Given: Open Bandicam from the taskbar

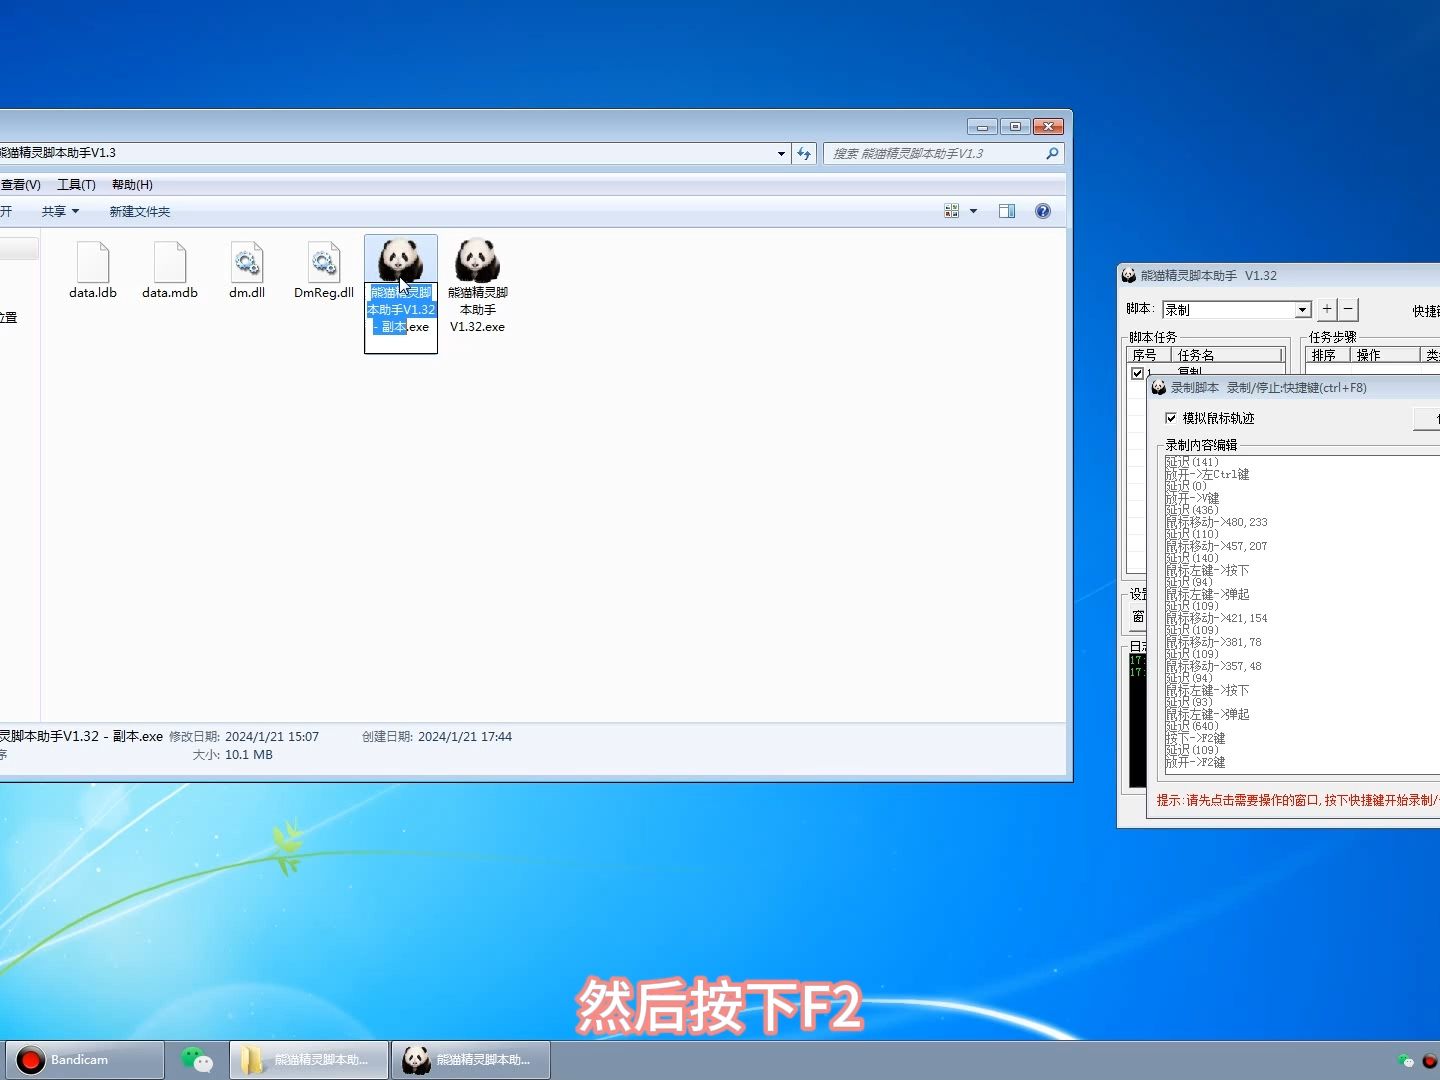Looking at the screenshot, I should [x=84, y=1060].
